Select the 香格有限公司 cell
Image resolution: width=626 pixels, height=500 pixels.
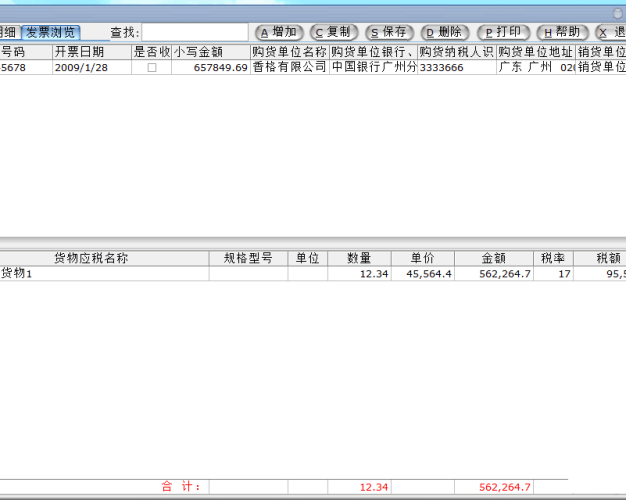pos(290,67)
